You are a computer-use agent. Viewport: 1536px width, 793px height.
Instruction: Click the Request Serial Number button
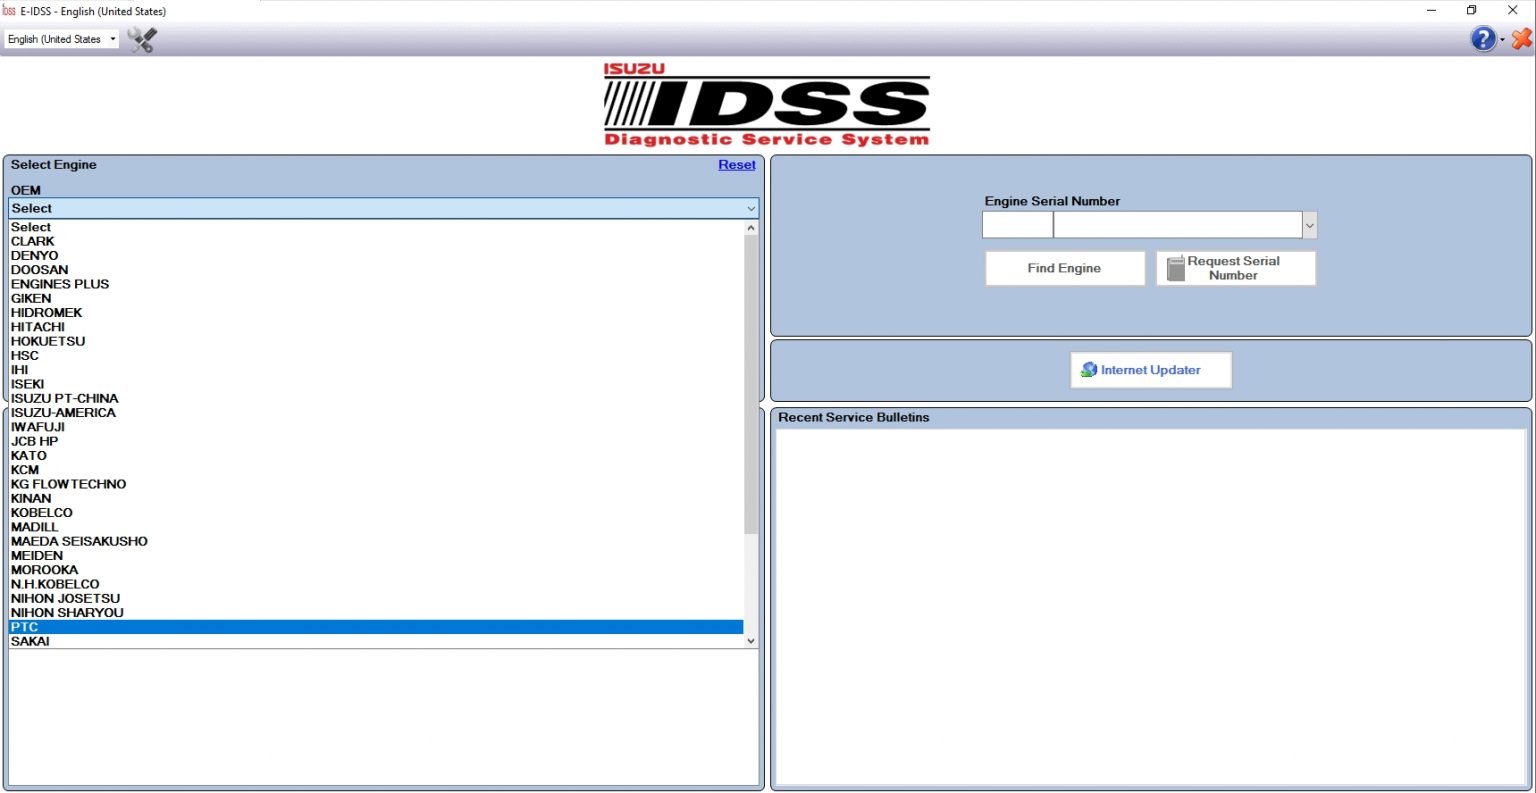(1236, 267)
